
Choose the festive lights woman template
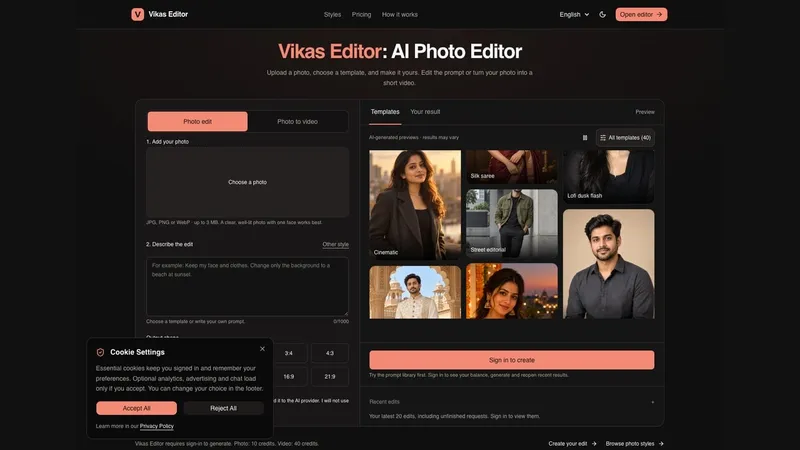point(512,291)
